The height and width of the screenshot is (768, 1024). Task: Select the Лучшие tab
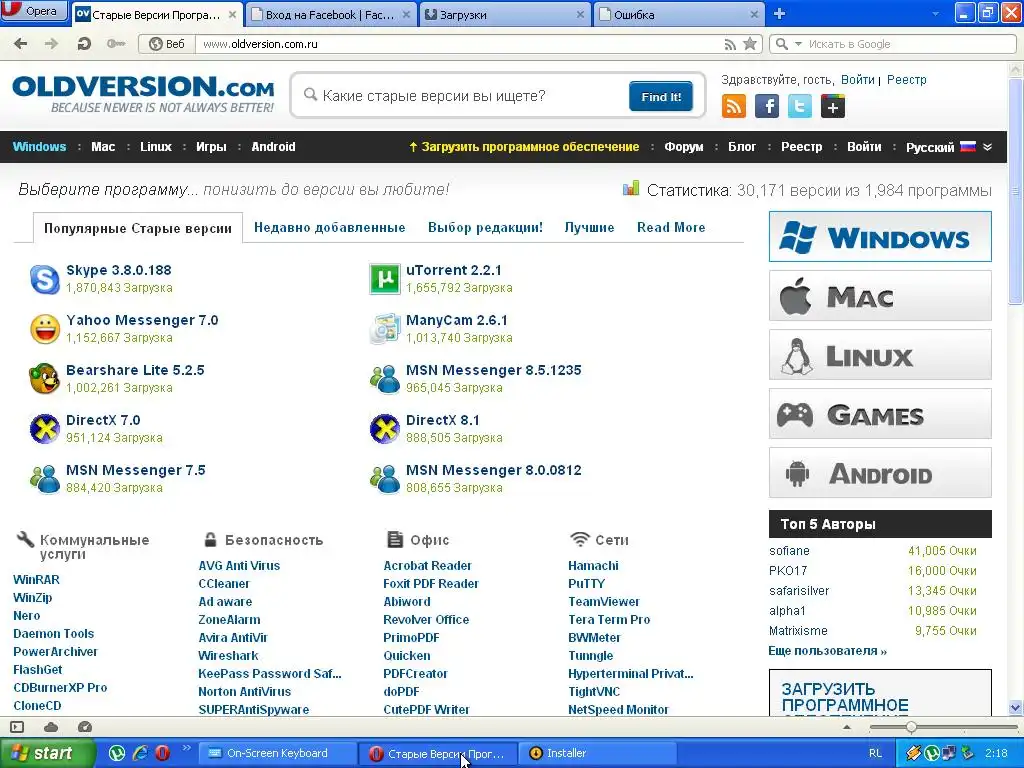tap(589, 227)
